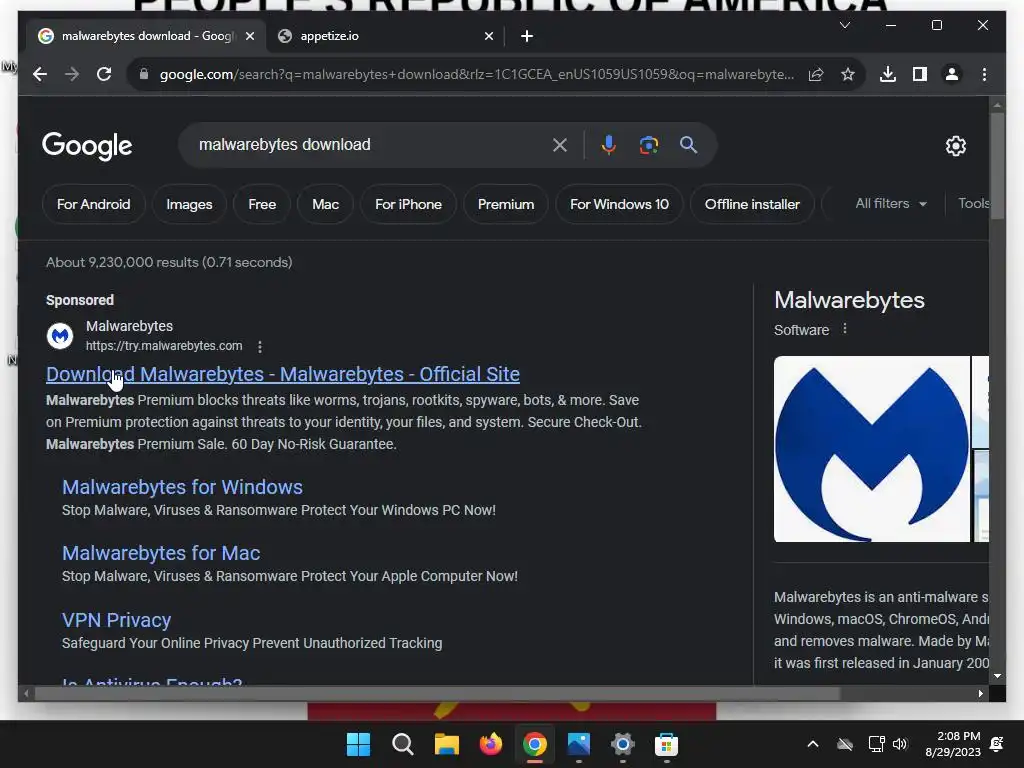Image resolution: width=1024 pixels, height=768 pixels.
Task: Open Settings gear in taskbar
Action: point(622,744)
